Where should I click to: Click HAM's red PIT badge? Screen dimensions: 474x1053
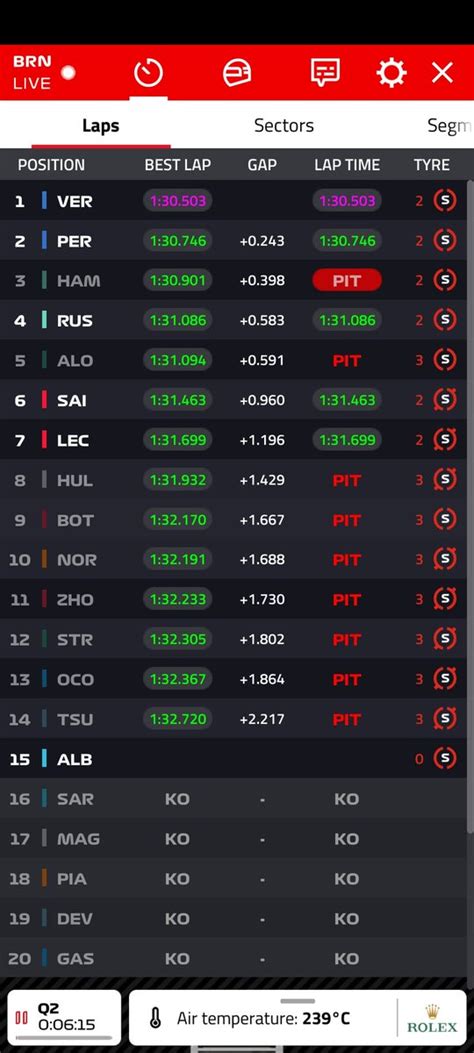[347, 281]
